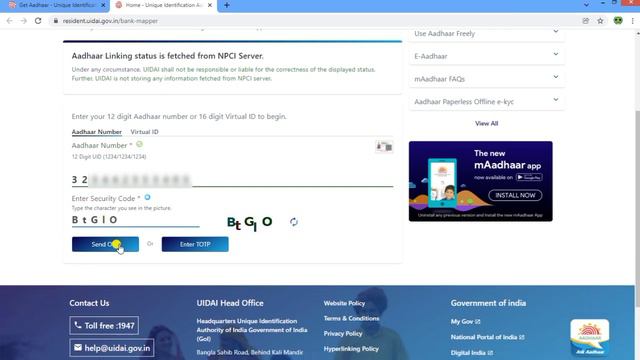Image resolution: width=640 pixels, height=360 pixels.
Task: Click the security code input field
Action: tap(136, 220)
